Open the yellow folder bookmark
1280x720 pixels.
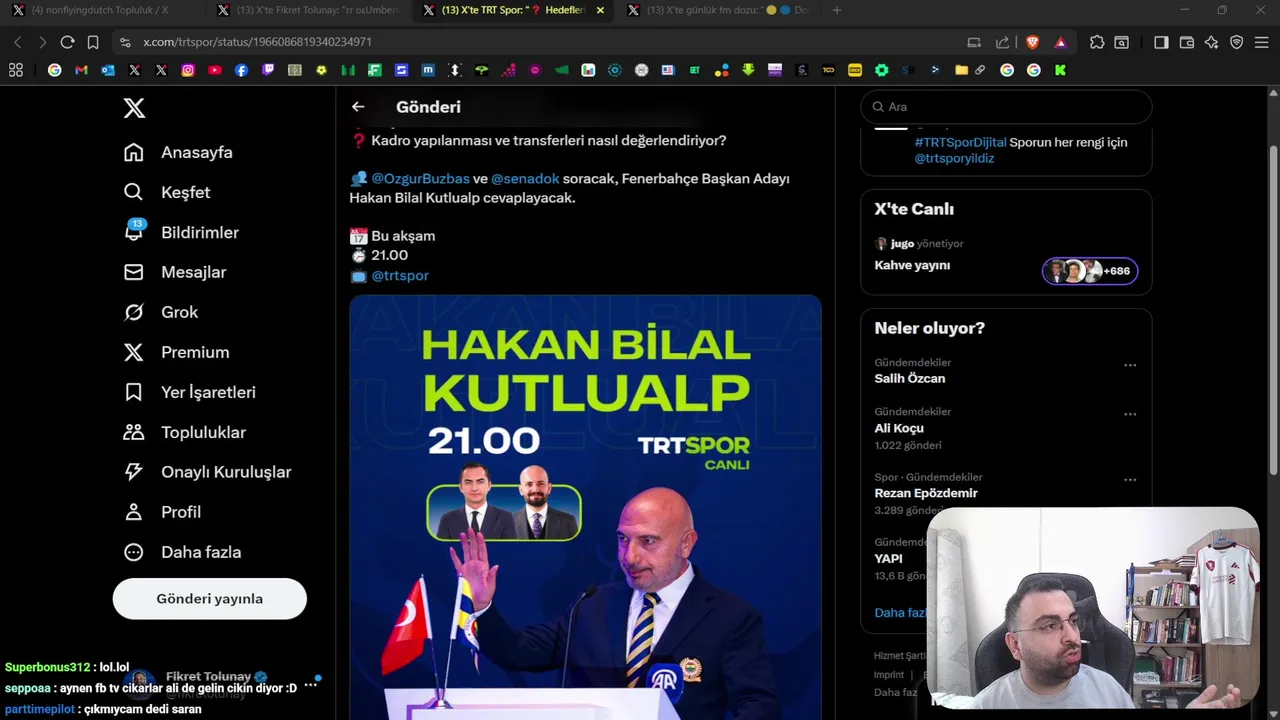tap(961, 70)
